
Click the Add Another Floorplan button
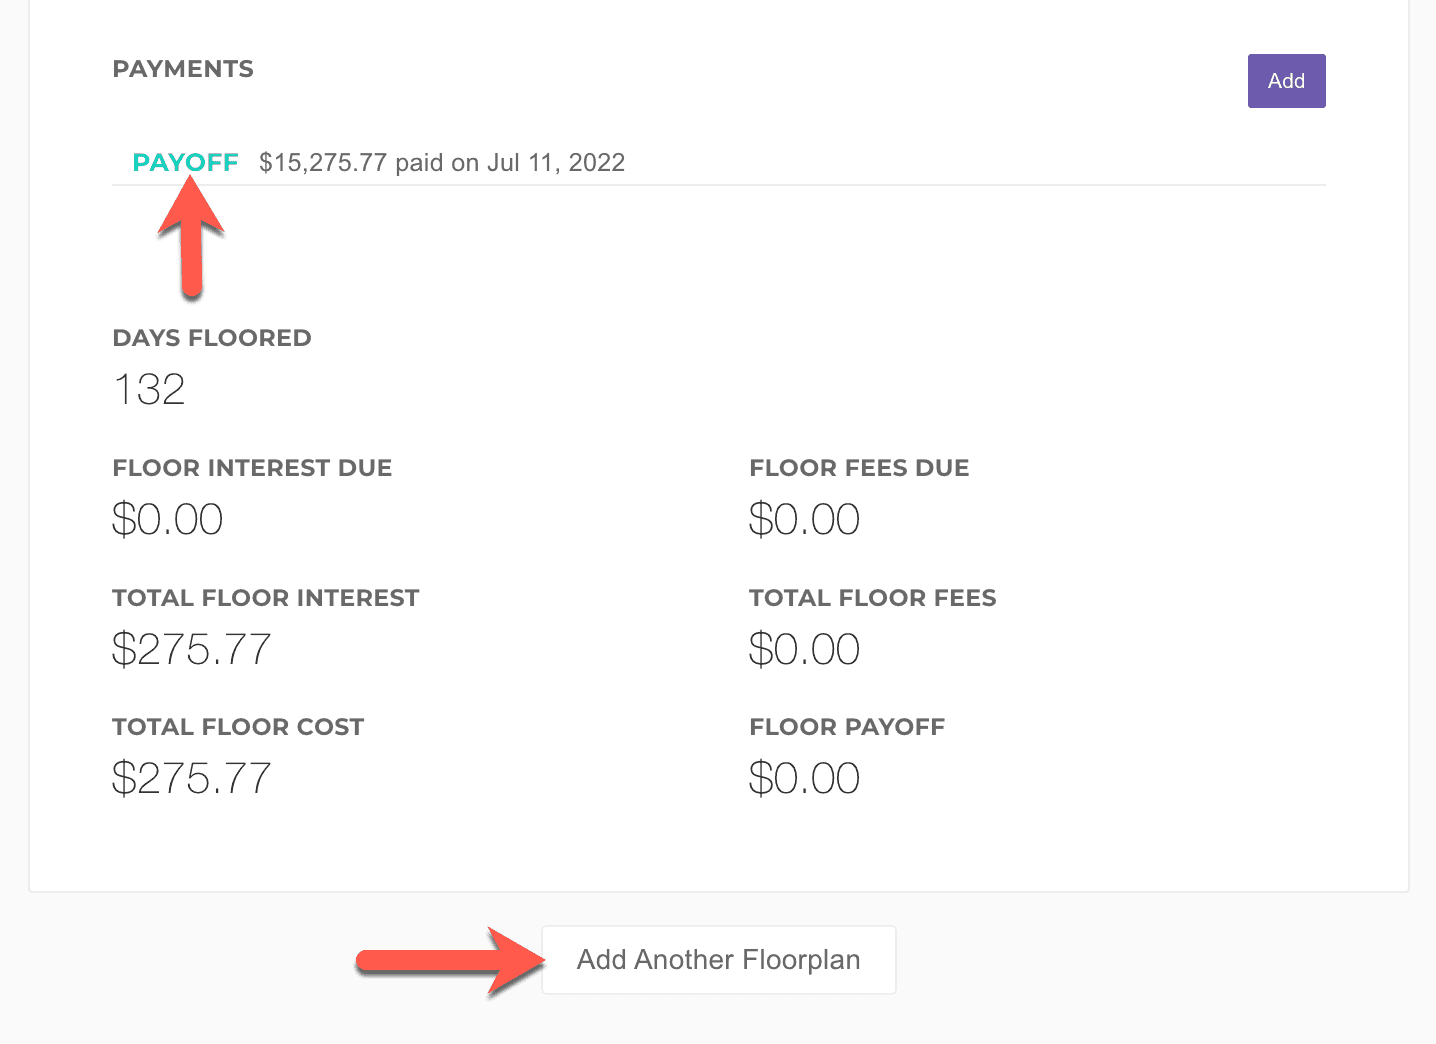pyautogui.click(x=718, y=960)
